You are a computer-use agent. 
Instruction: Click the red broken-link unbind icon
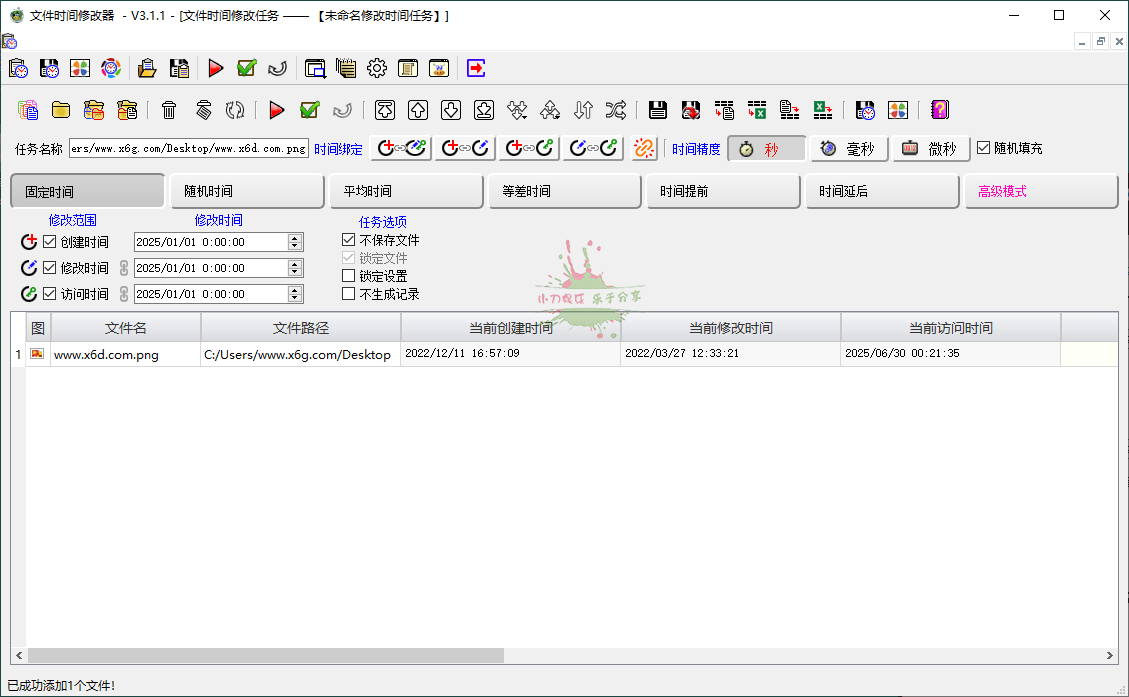(643, 148)
